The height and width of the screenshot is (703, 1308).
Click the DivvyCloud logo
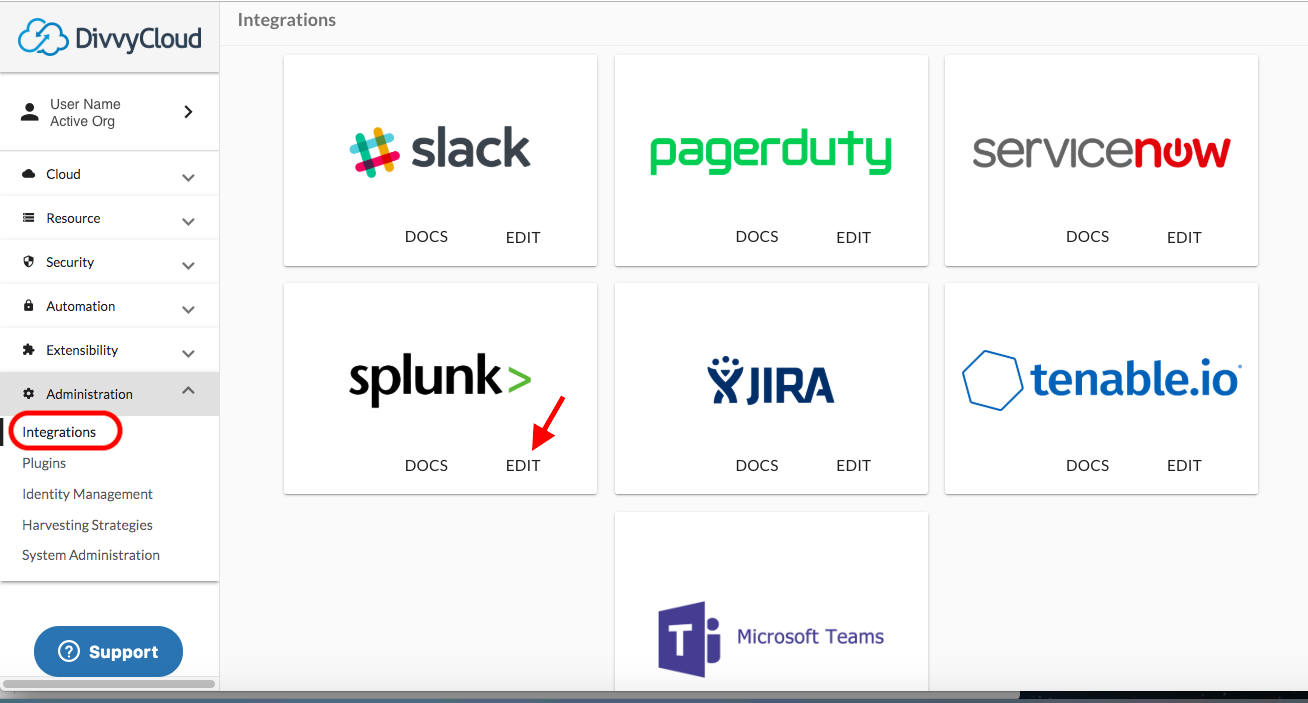(x=110, y=37)
